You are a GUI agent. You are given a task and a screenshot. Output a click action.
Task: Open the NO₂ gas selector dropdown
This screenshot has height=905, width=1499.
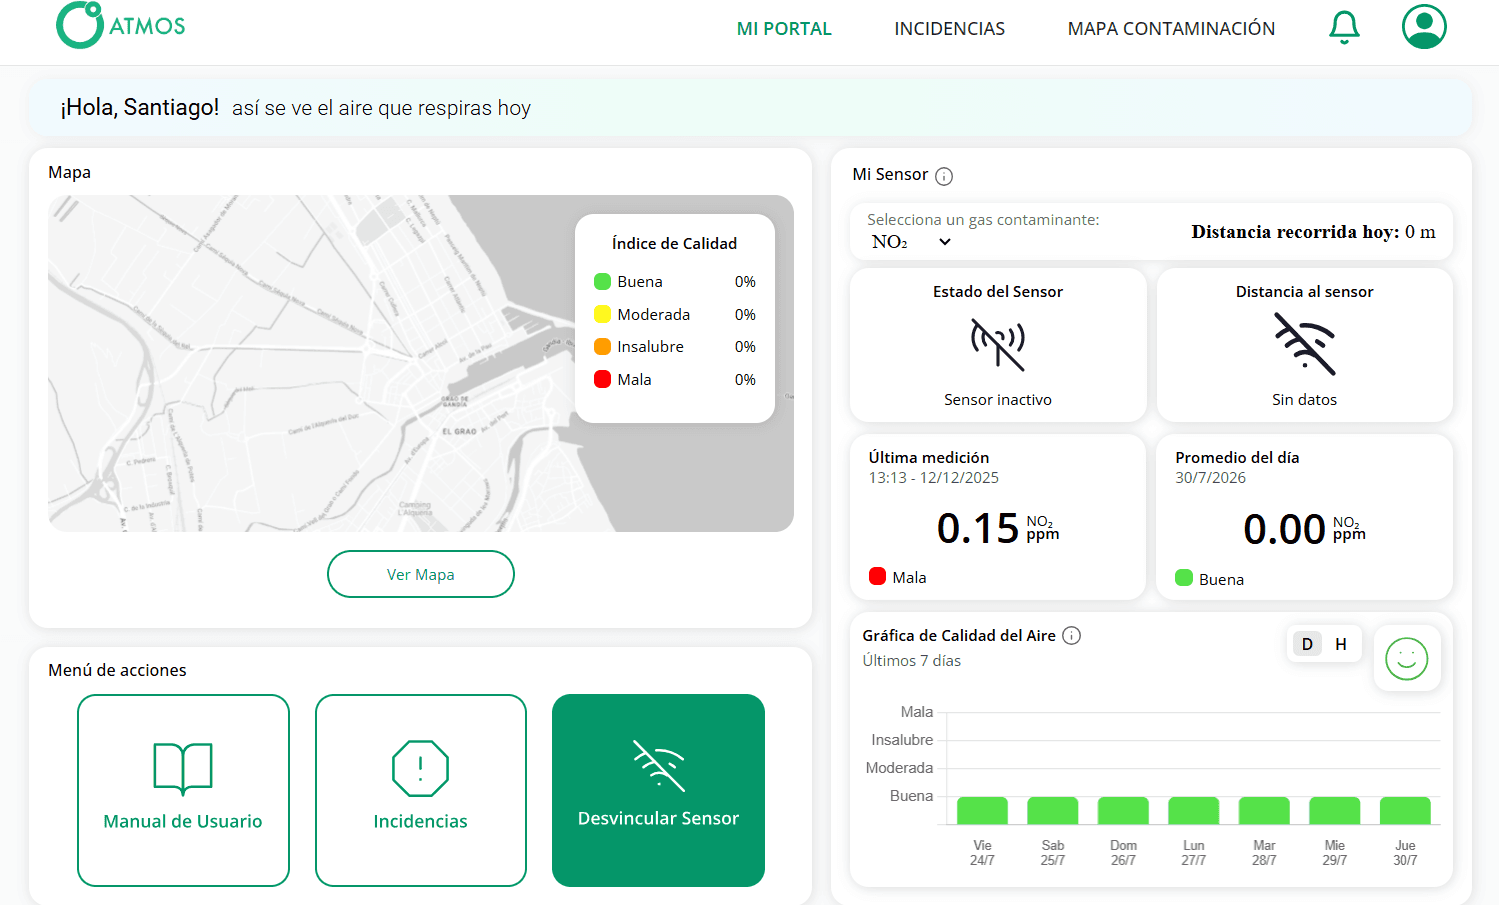tap(911, 242)
